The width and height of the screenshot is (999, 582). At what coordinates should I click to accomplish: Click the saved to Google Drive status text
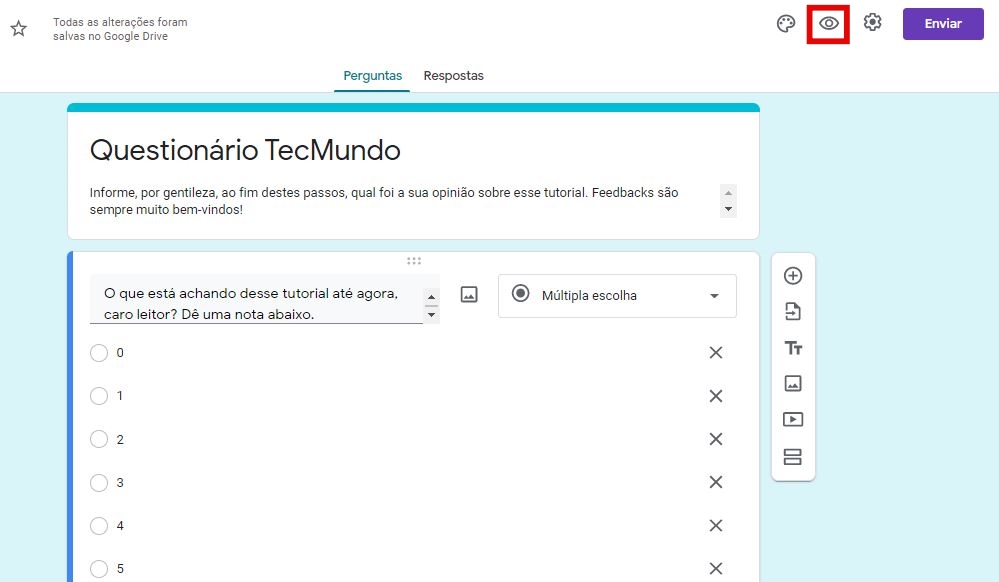coord(120,29)
